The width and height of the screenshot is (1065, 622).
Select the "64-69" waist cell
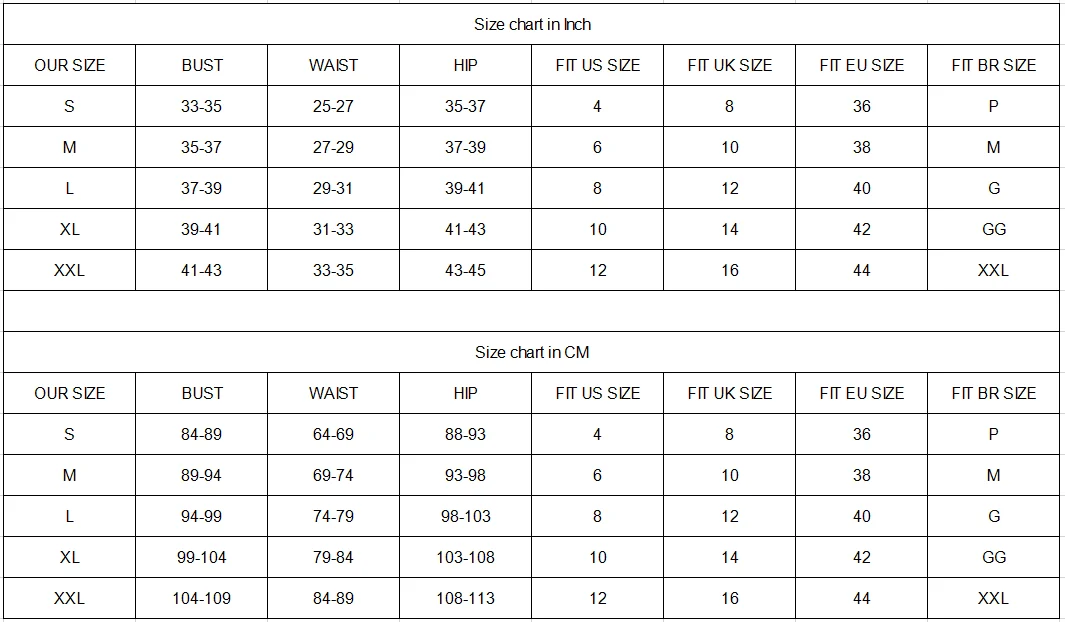(x=333, y=434)
